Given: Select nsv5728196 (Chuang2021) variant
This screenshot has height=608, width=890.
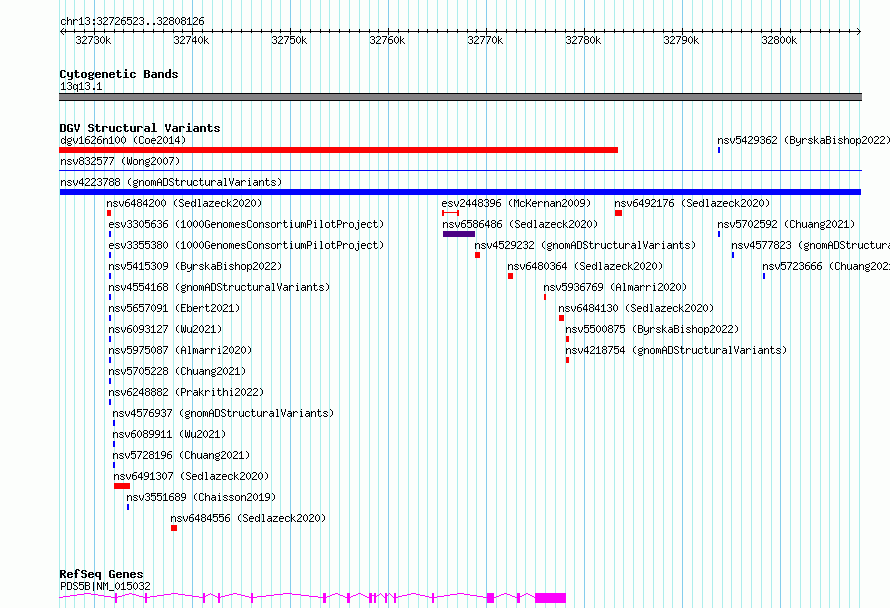Looking at the screenshot, I should point(180,455).
